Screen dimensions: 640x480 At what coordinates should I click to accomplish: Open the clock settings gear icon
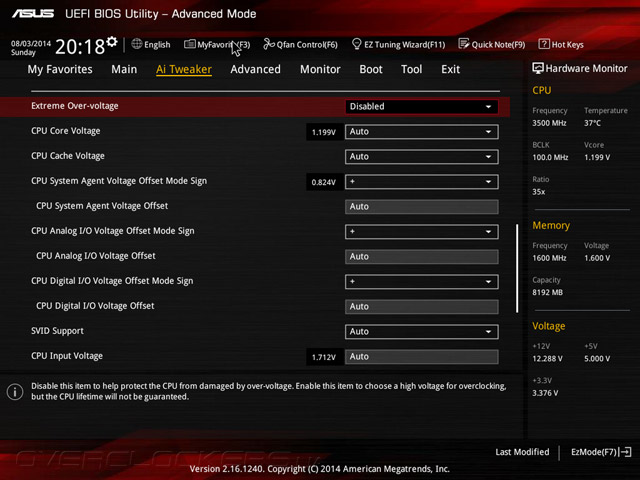click(112, 42)
